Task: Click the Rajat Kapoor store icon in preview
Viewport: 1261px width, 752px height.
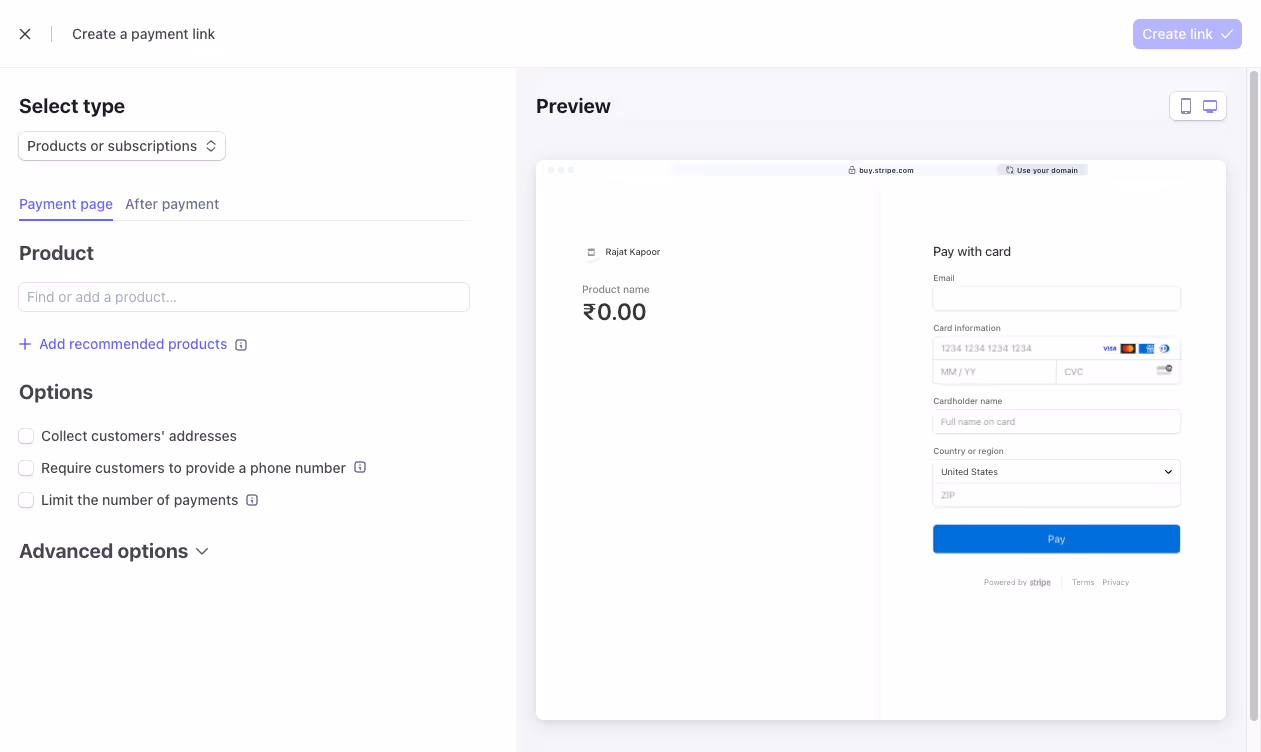Action: tap(590, 252)
